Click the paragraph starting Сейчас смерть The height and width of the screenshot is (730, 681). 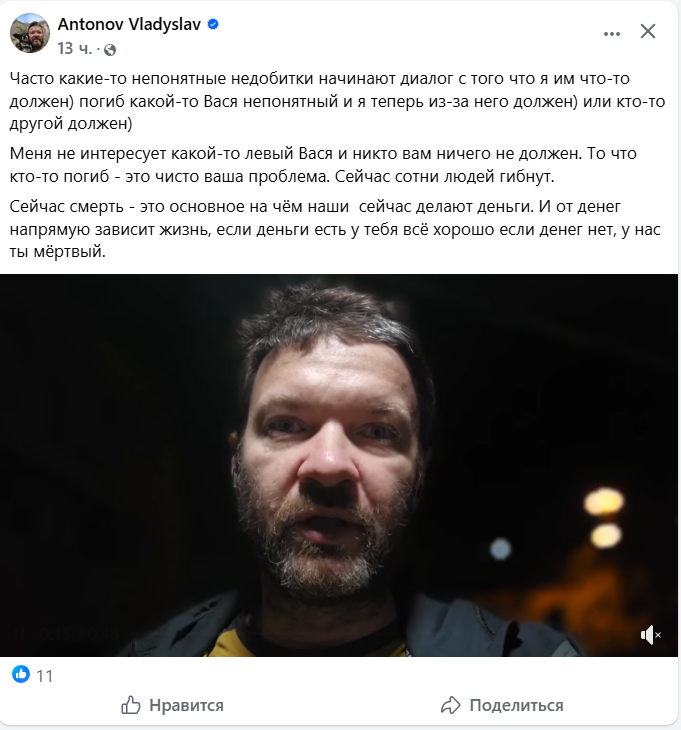(x=335, y=229)
